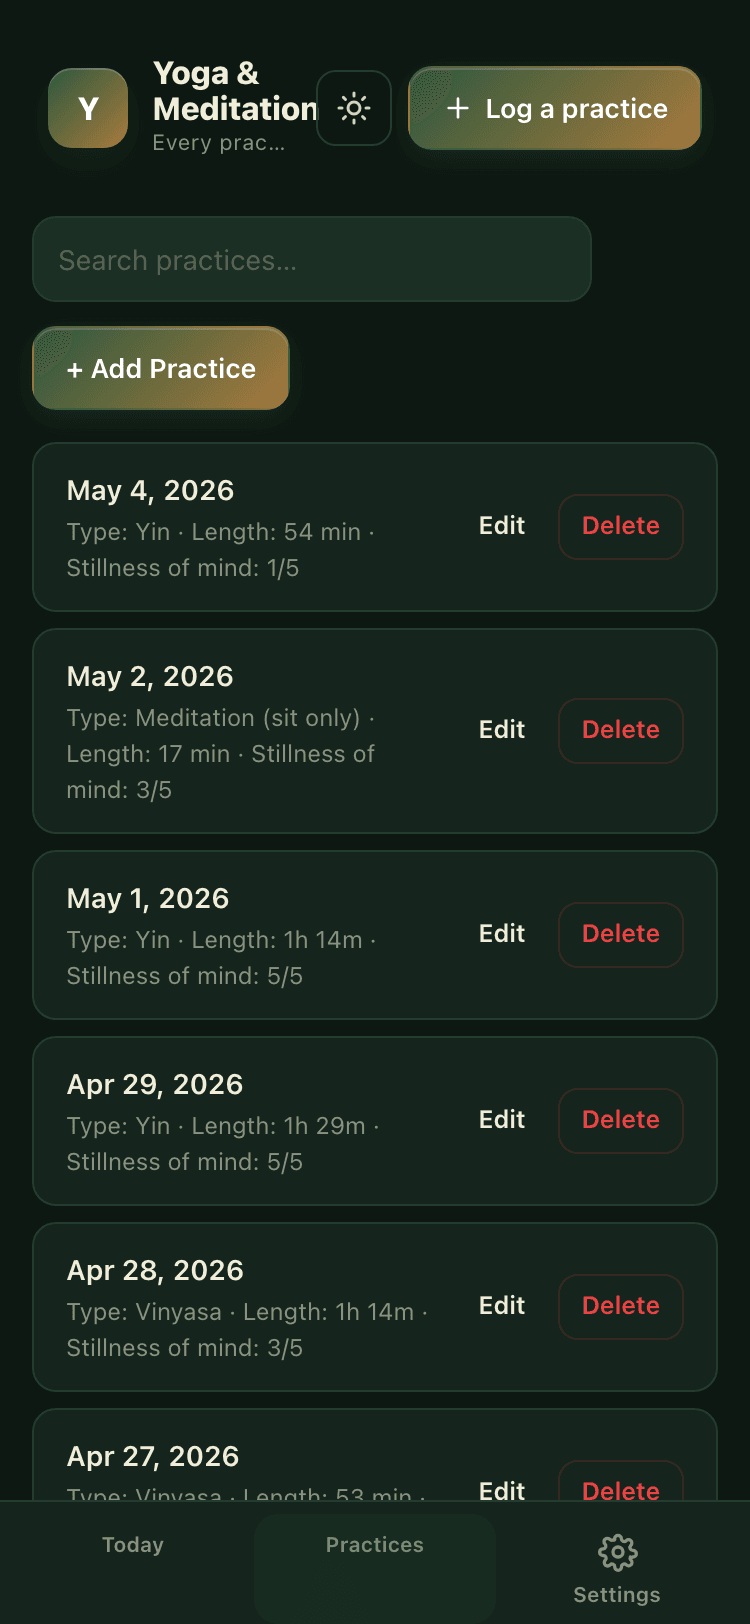Edit the Apr 29, 2026 practice
This screenshot has width=750, height=1624.
502,1120
